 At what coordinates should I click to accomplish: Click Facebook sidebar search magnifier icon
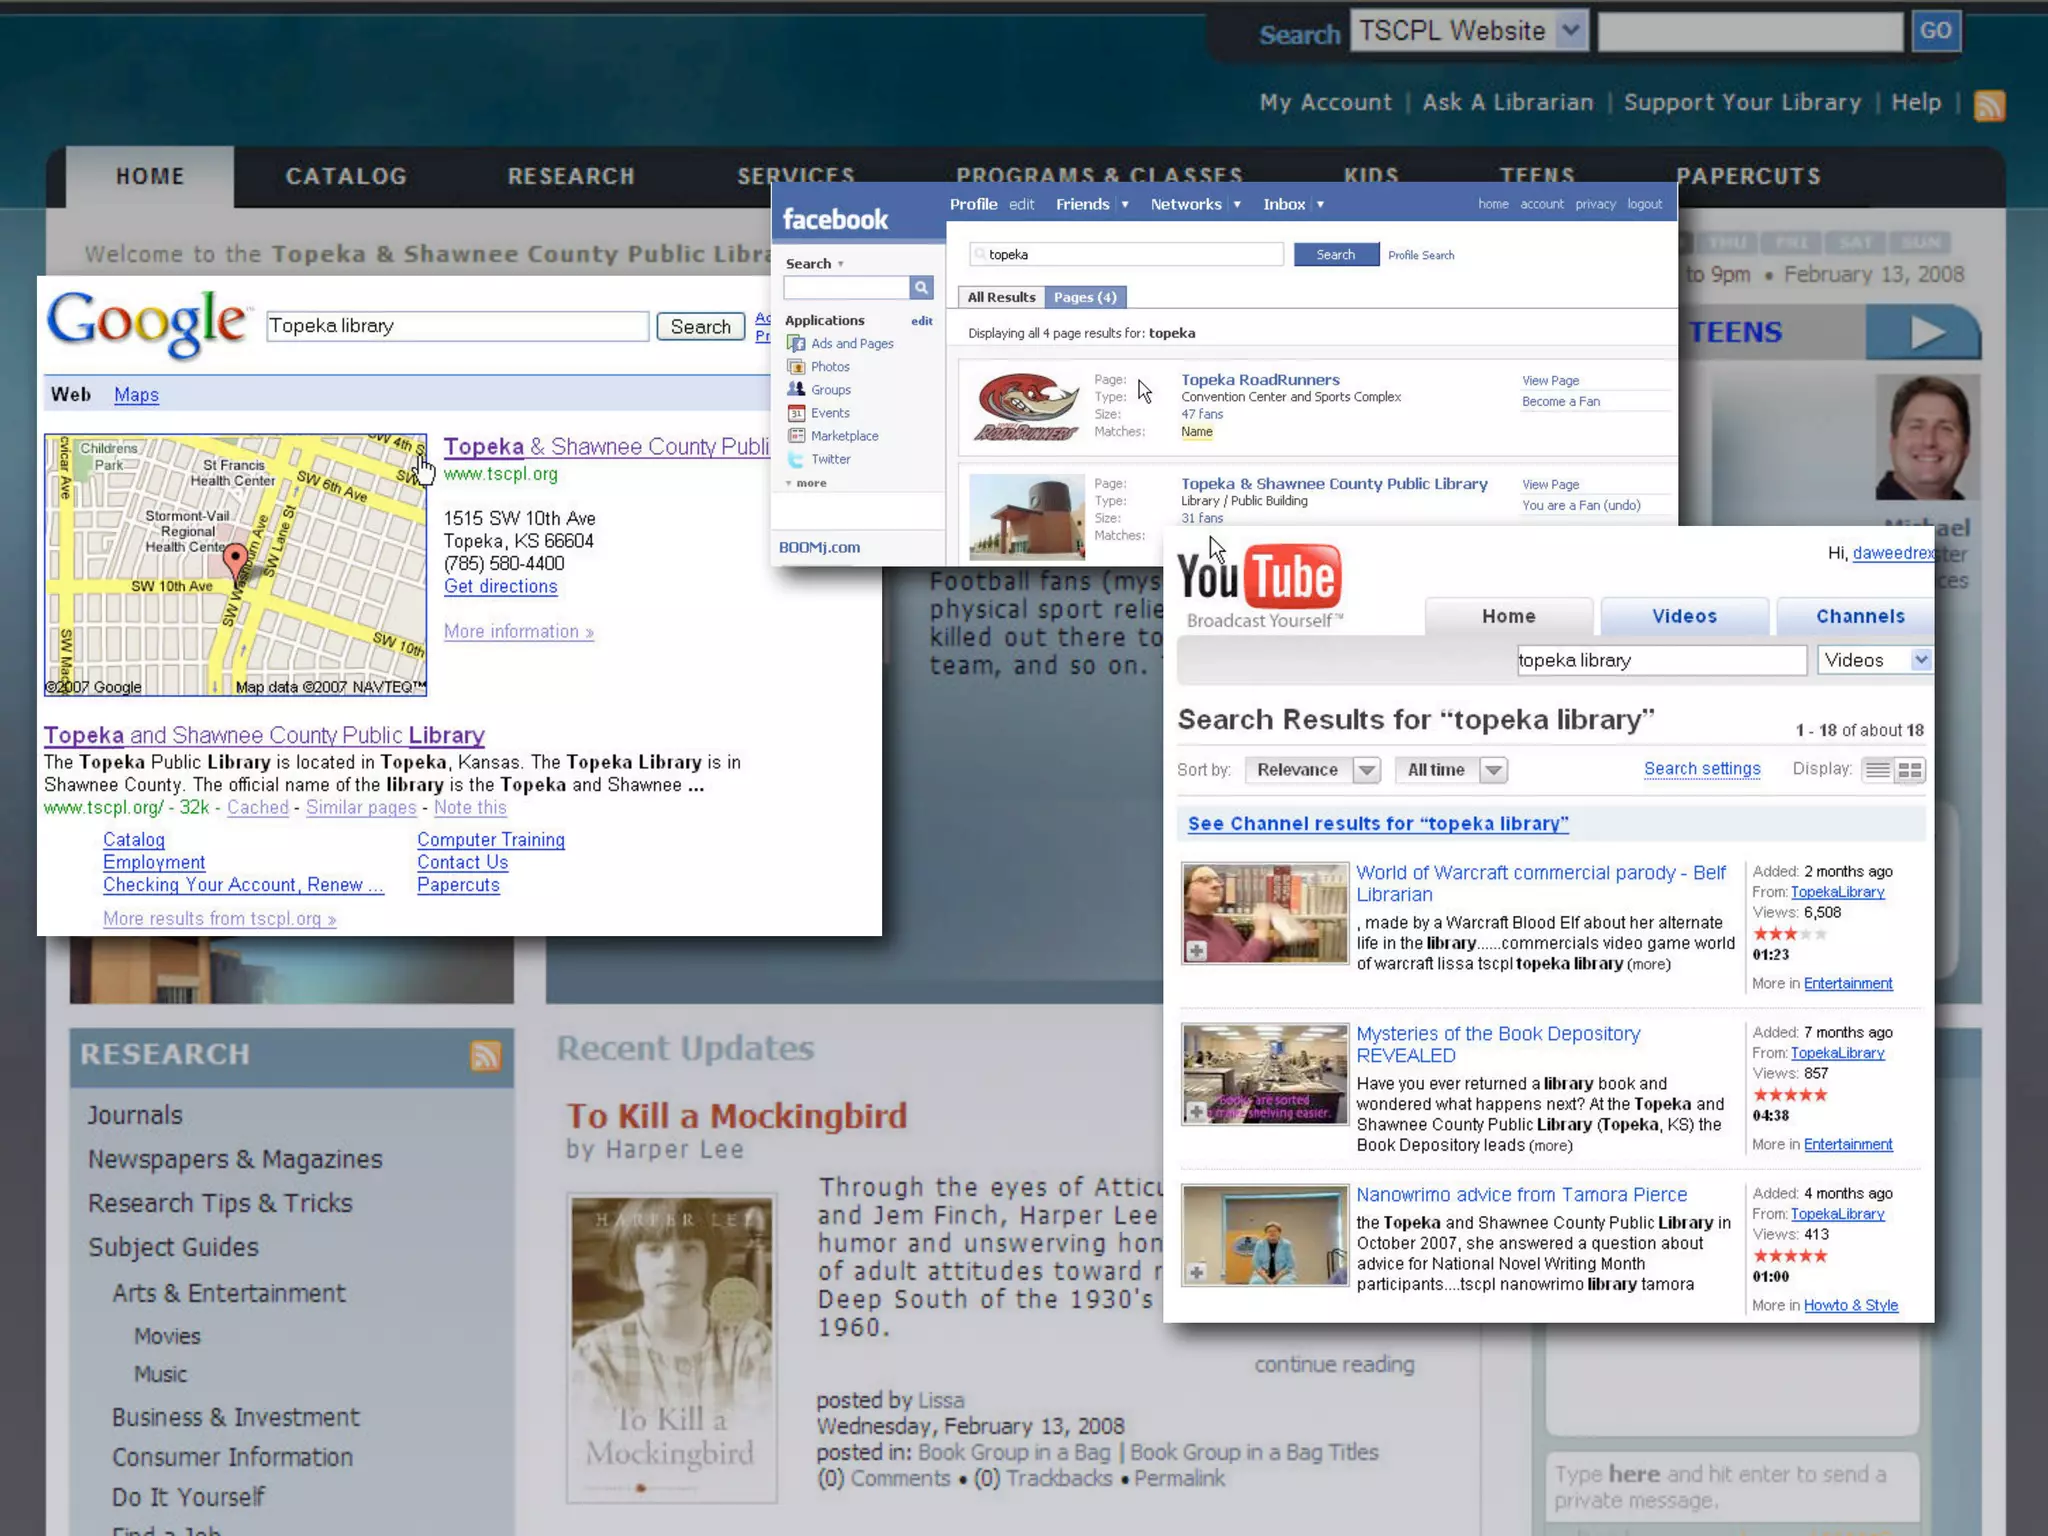point(921,288)
